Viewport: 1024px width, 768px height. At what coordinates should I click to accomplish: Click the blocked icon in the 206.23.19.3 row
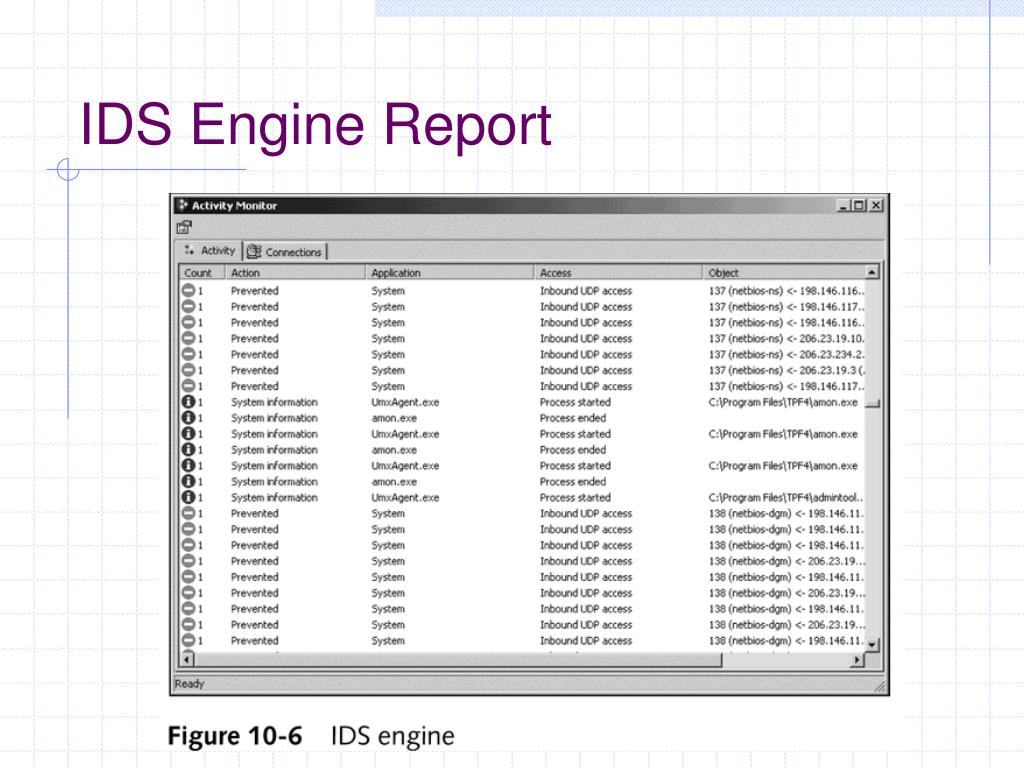coord(188,370)
